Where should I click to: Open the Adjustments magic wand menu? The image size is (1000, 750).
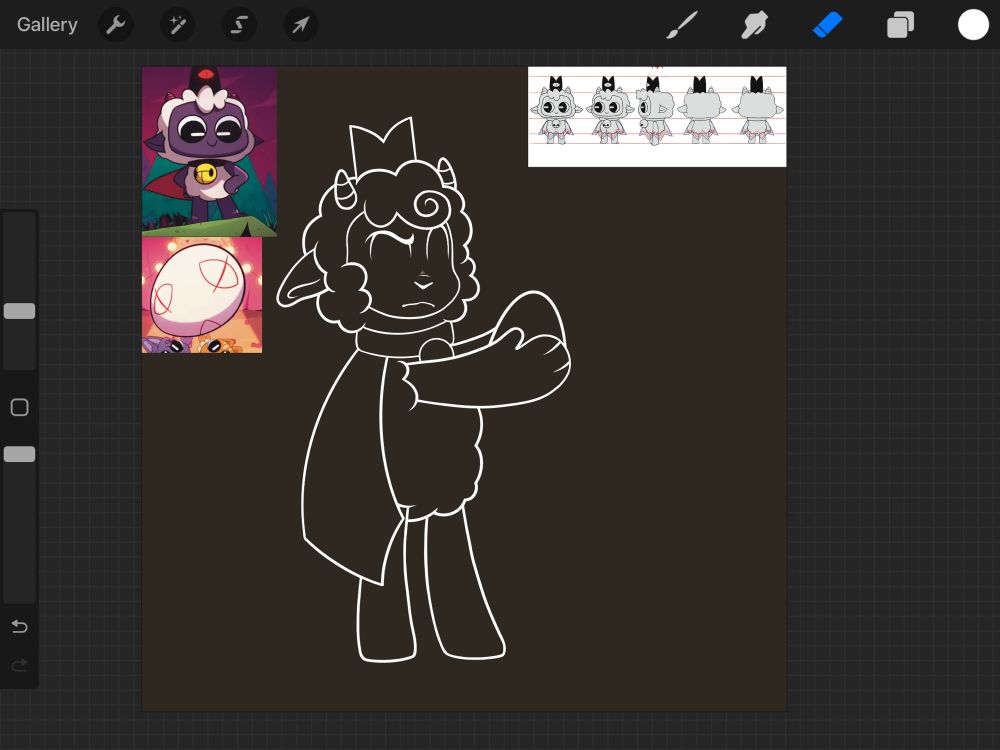[x=177, y=25]
